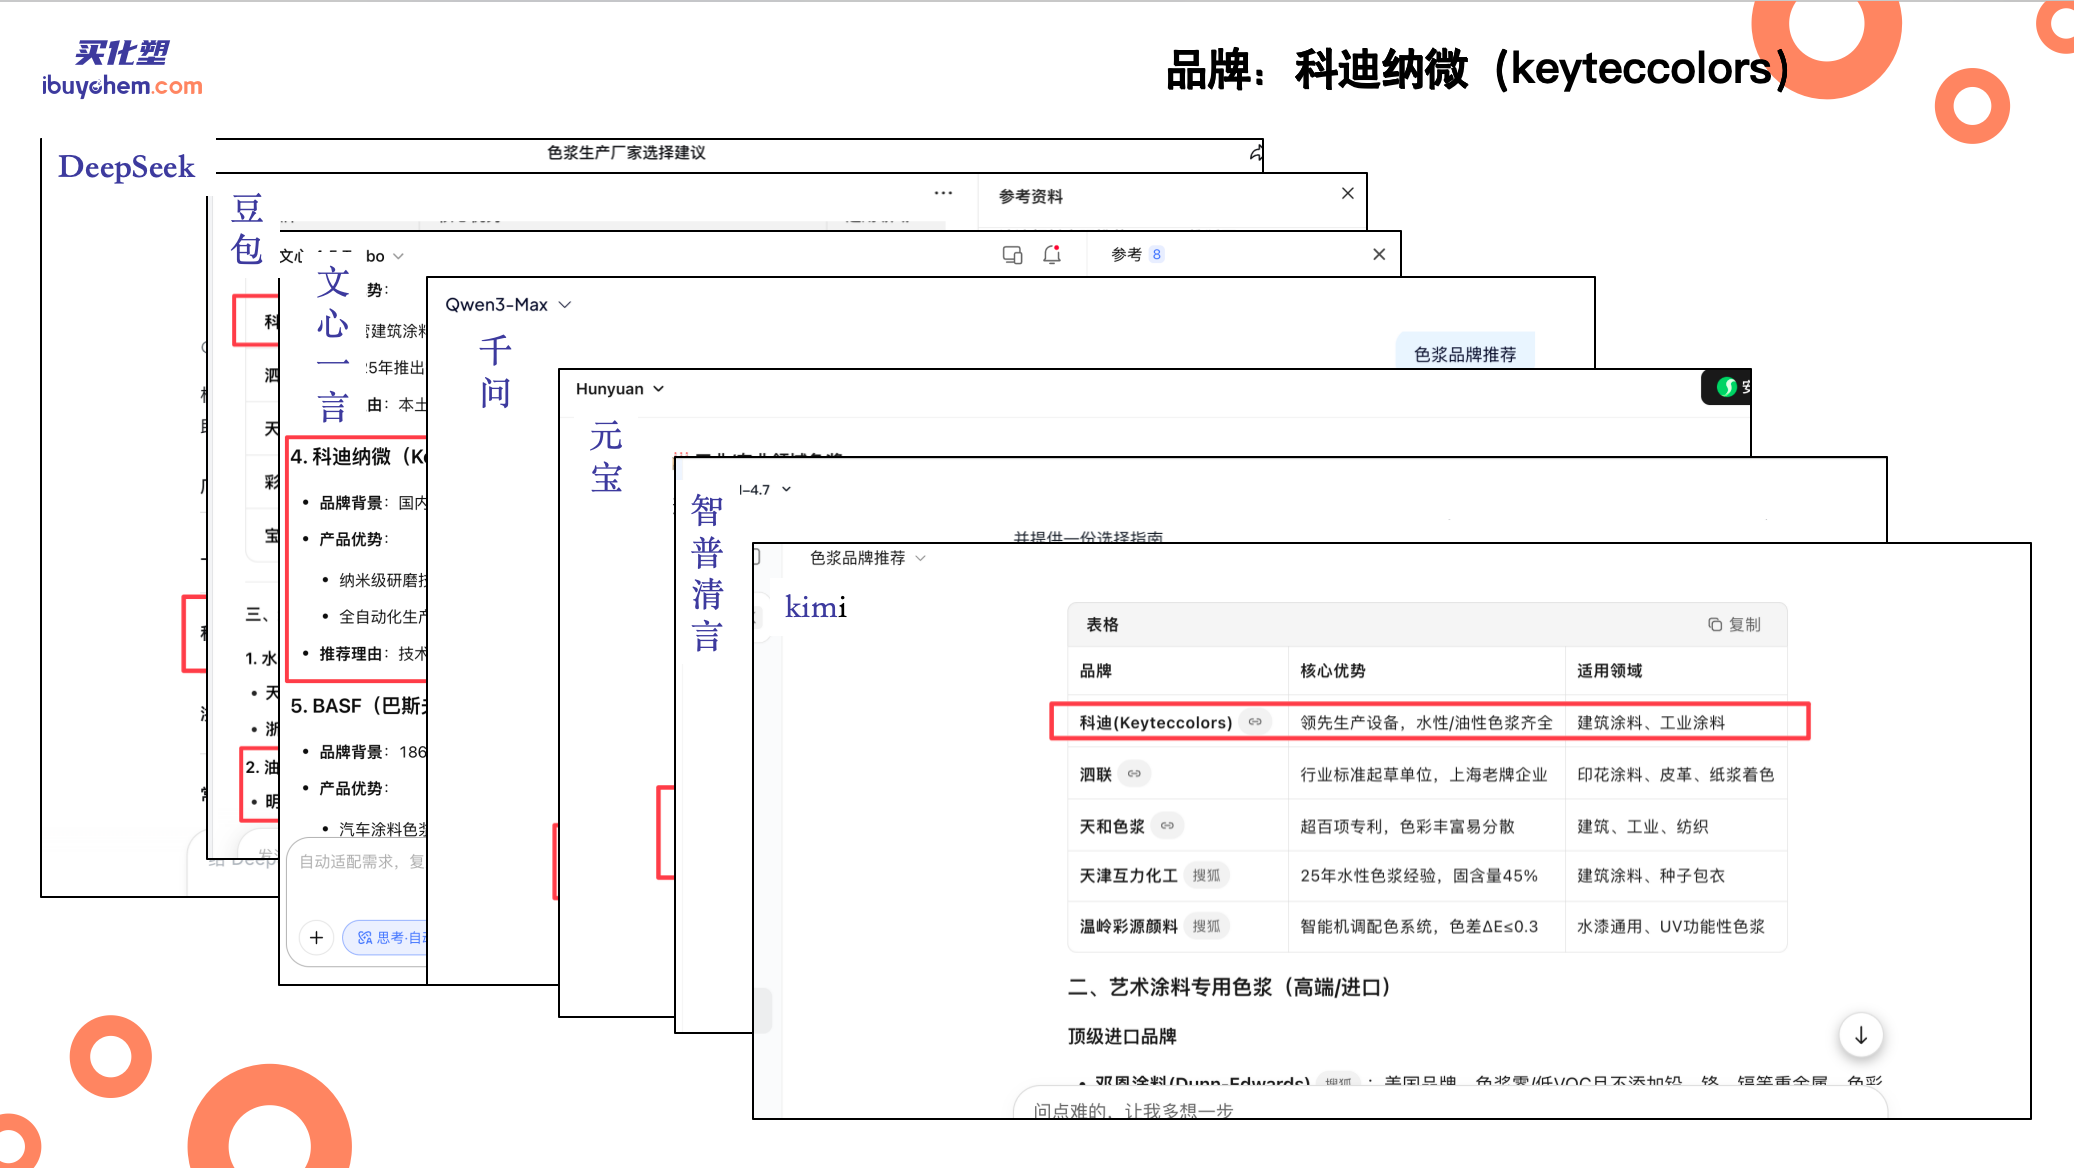
Task: Switch to the 参考 8 tab
Action: point(1134,254)
